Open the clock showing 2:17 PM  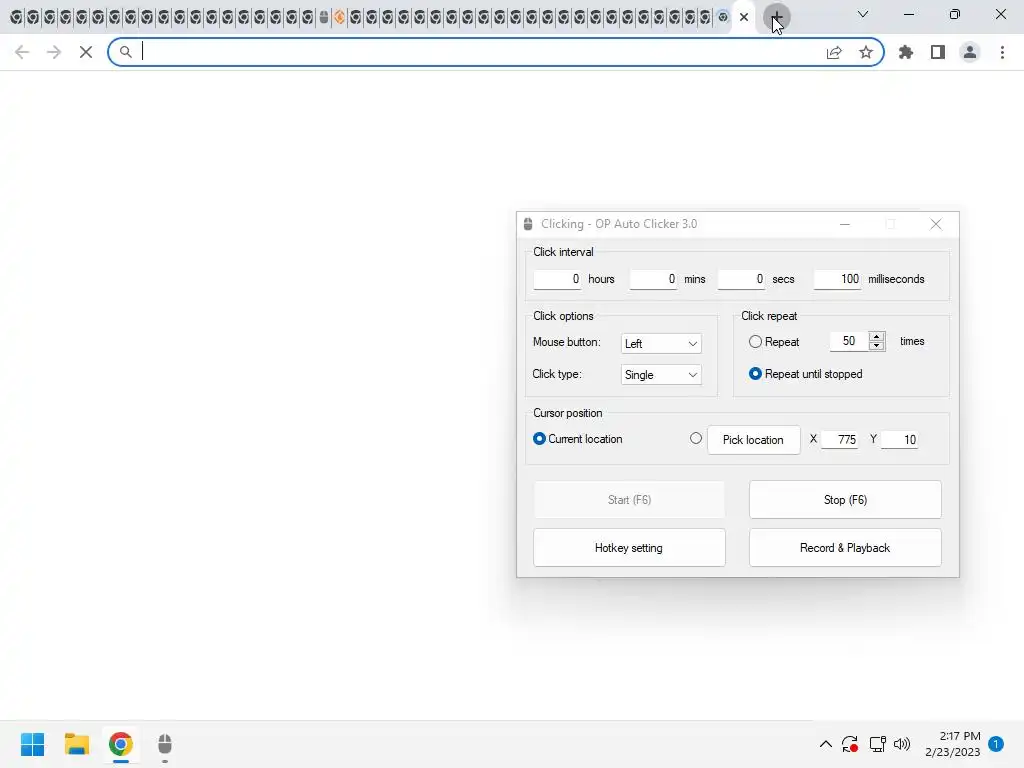(x=953, y=744)
